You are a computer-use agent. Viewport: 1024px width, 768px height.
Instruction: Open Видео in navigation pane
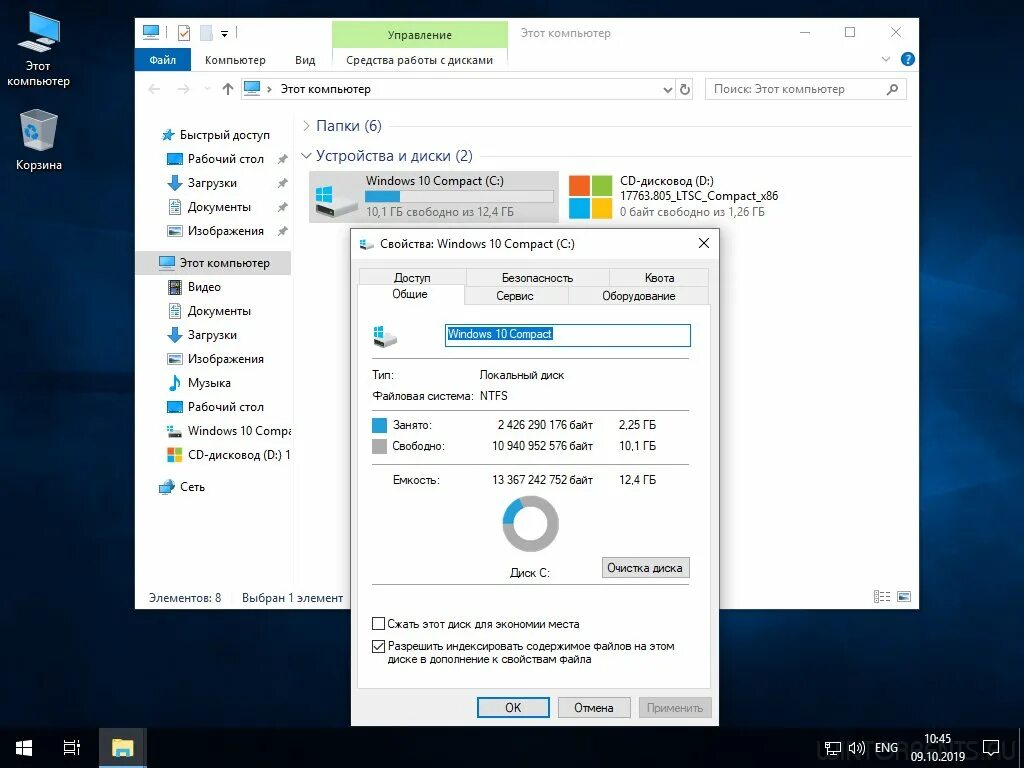tap(204, 287)
